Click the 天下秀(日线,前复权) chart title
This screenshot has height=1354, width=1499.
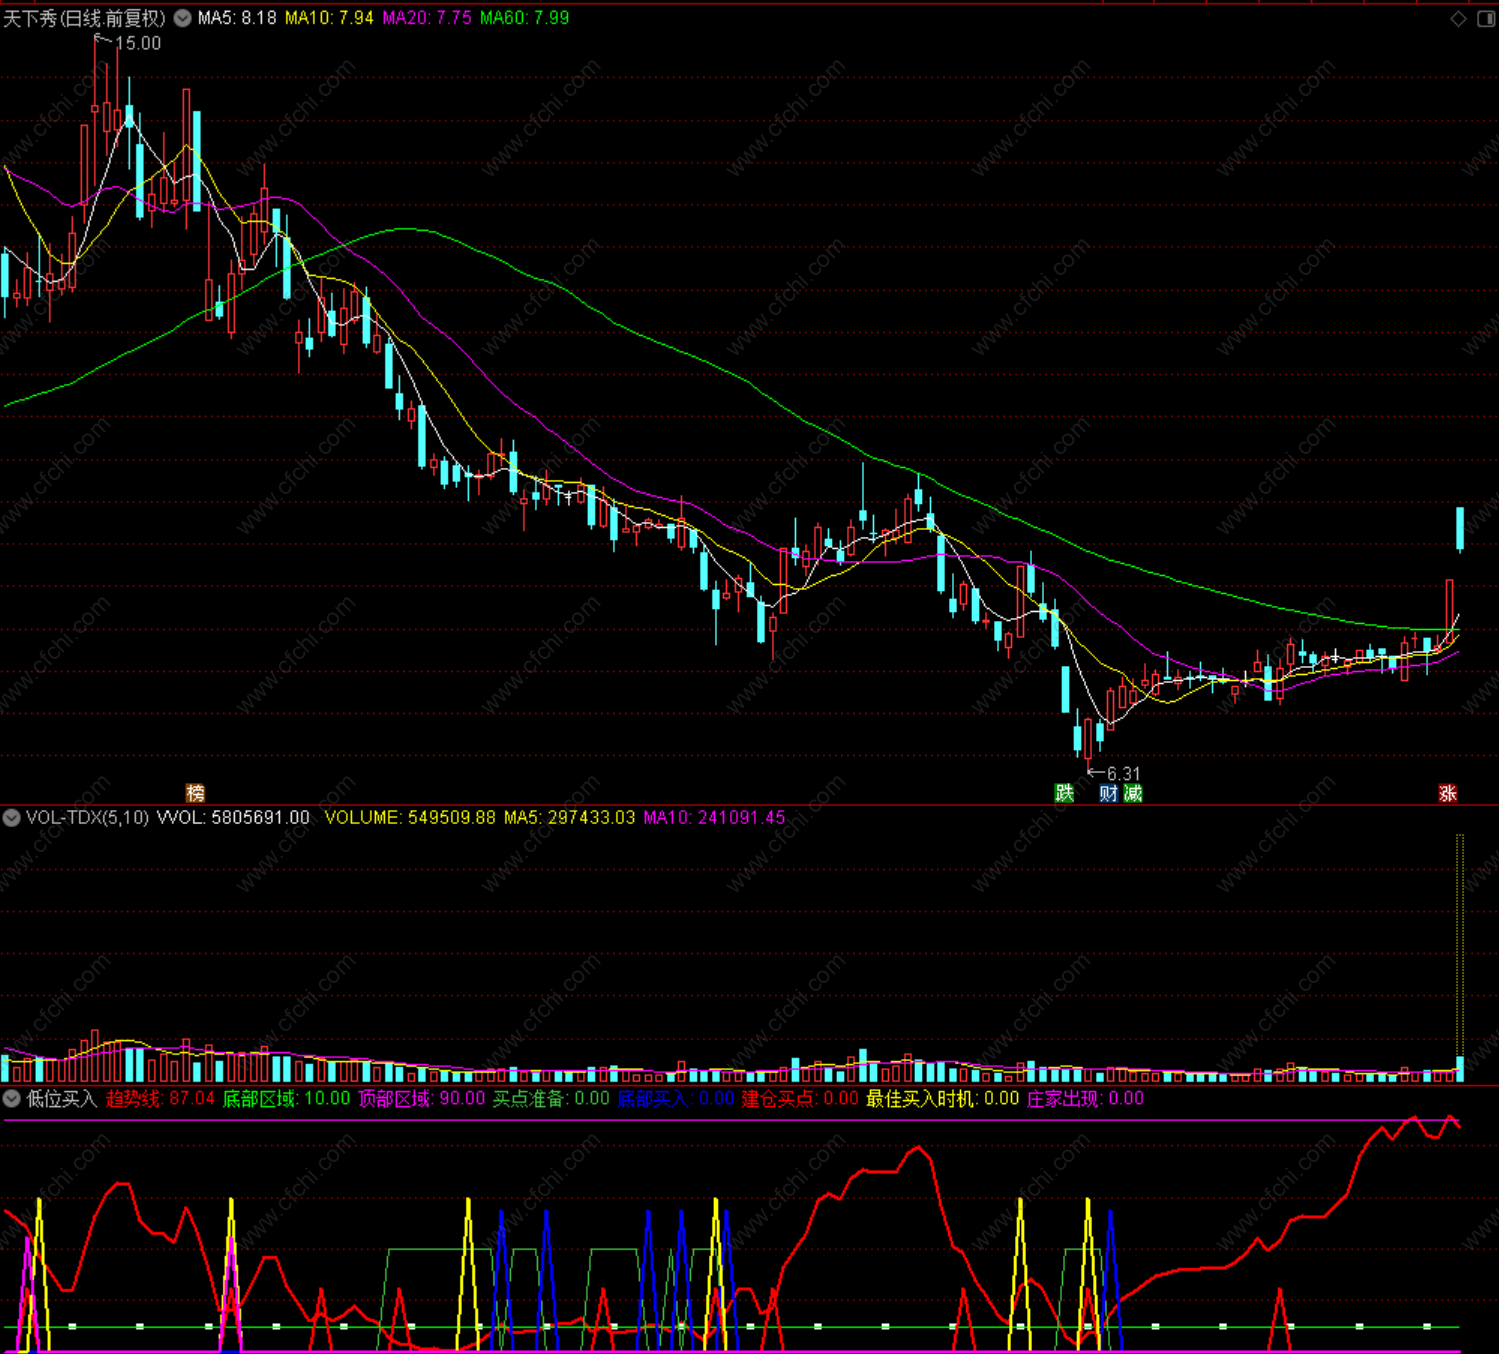point(84,18)
